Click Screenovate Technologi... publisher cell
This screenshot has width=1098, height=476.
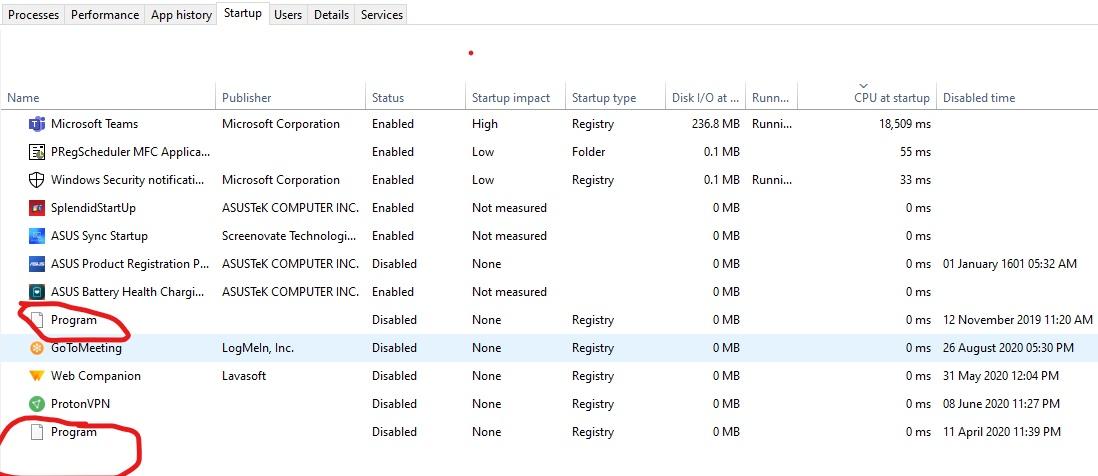290,236
